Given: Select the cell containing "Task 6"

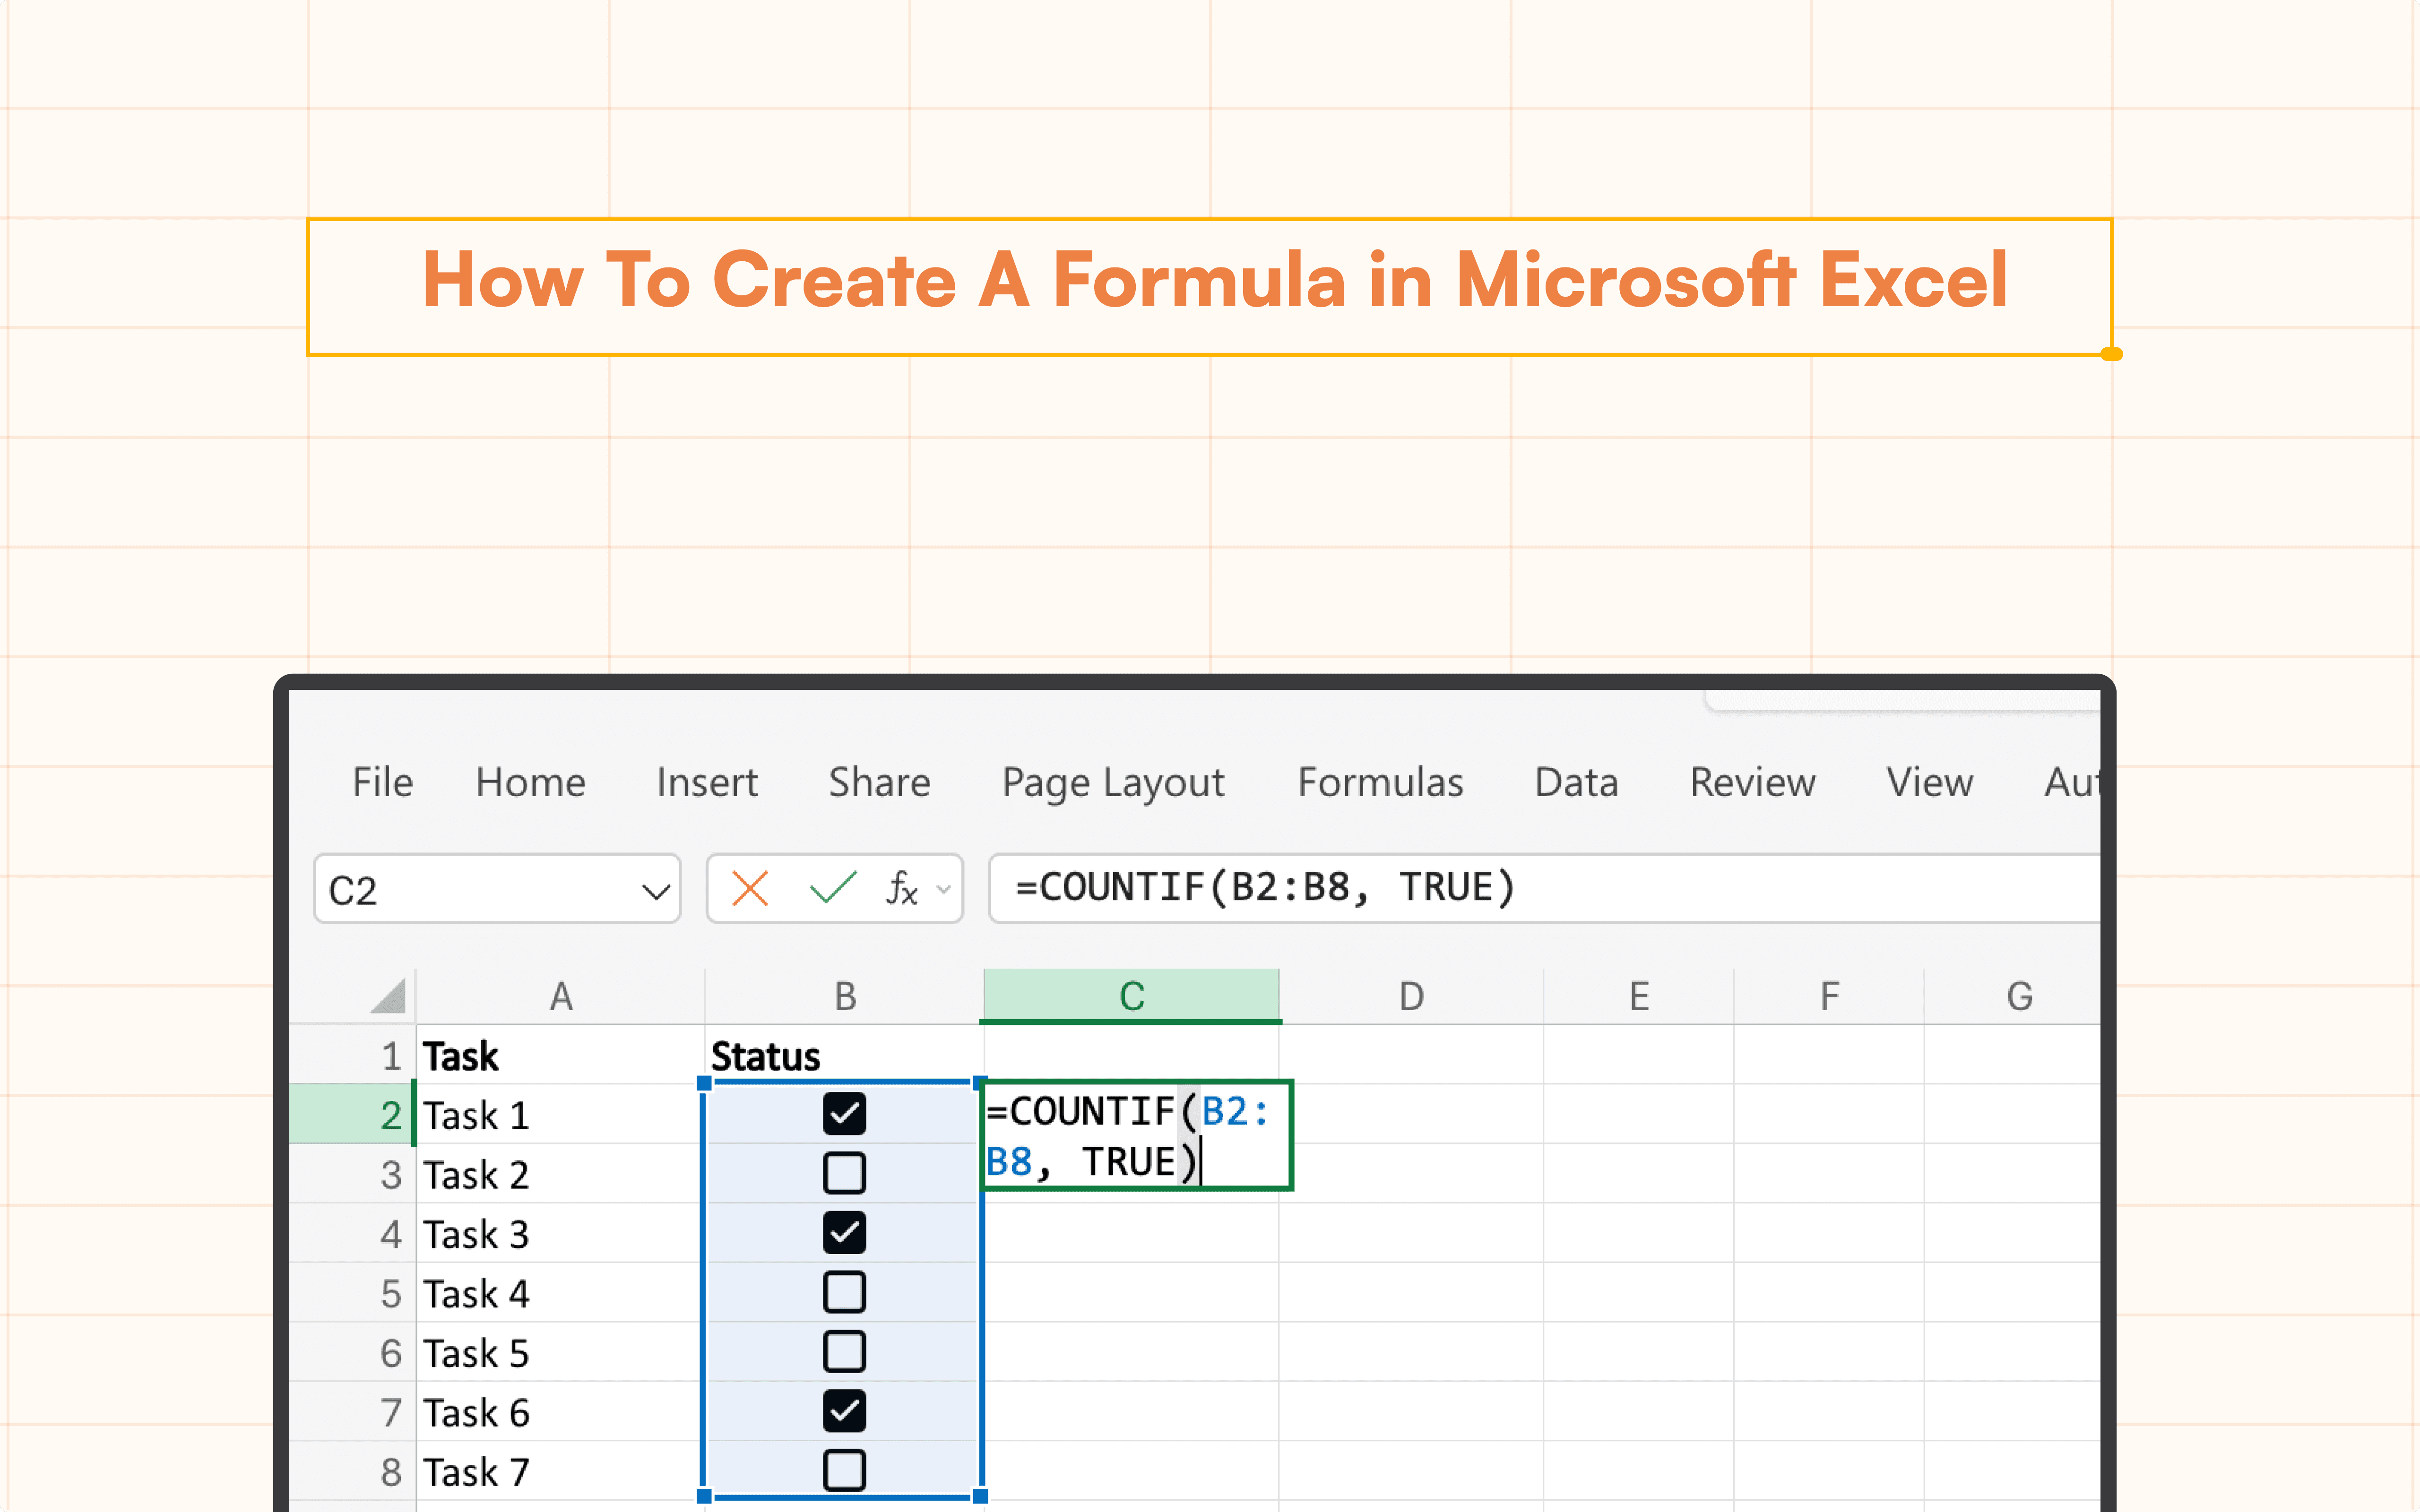Looking at the screenshot, I should click(x=561, y=1412).
